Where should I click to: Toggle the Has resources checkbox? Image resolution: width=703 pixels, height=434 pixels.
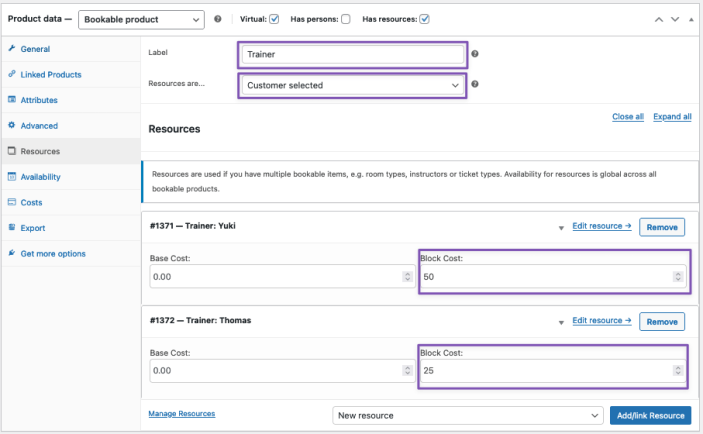coord(425,19)
